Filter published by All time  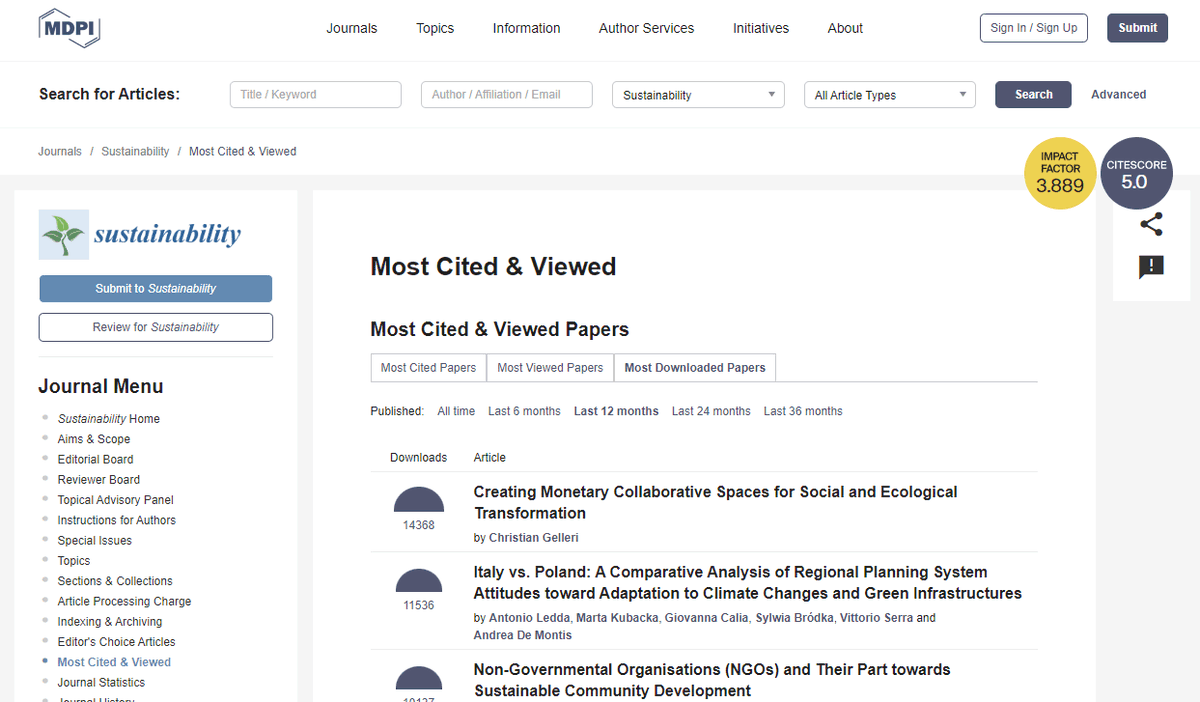456,411
